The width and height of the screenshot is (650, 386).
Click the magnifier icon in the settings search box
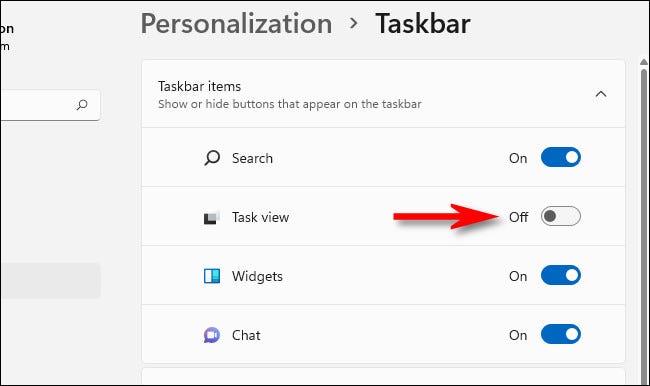coord(82,105)
